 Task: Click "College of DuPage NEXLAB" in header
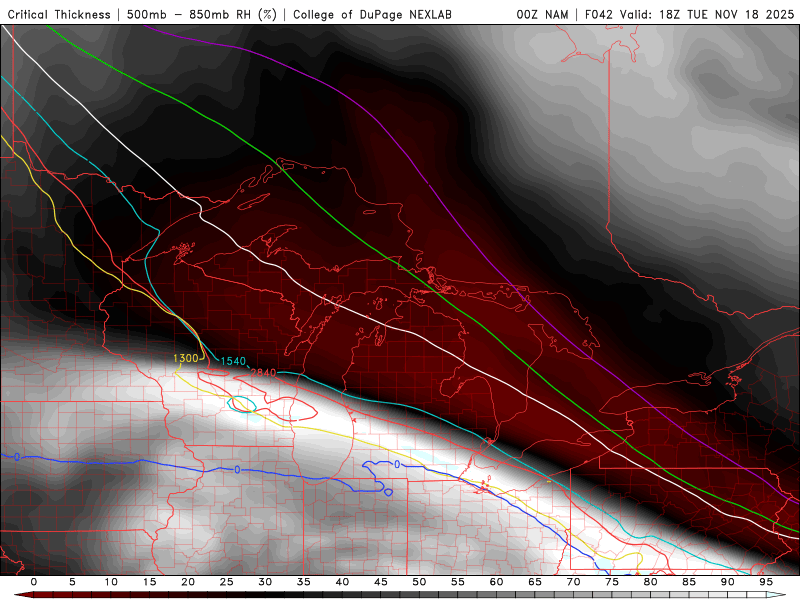click(372, 15)
